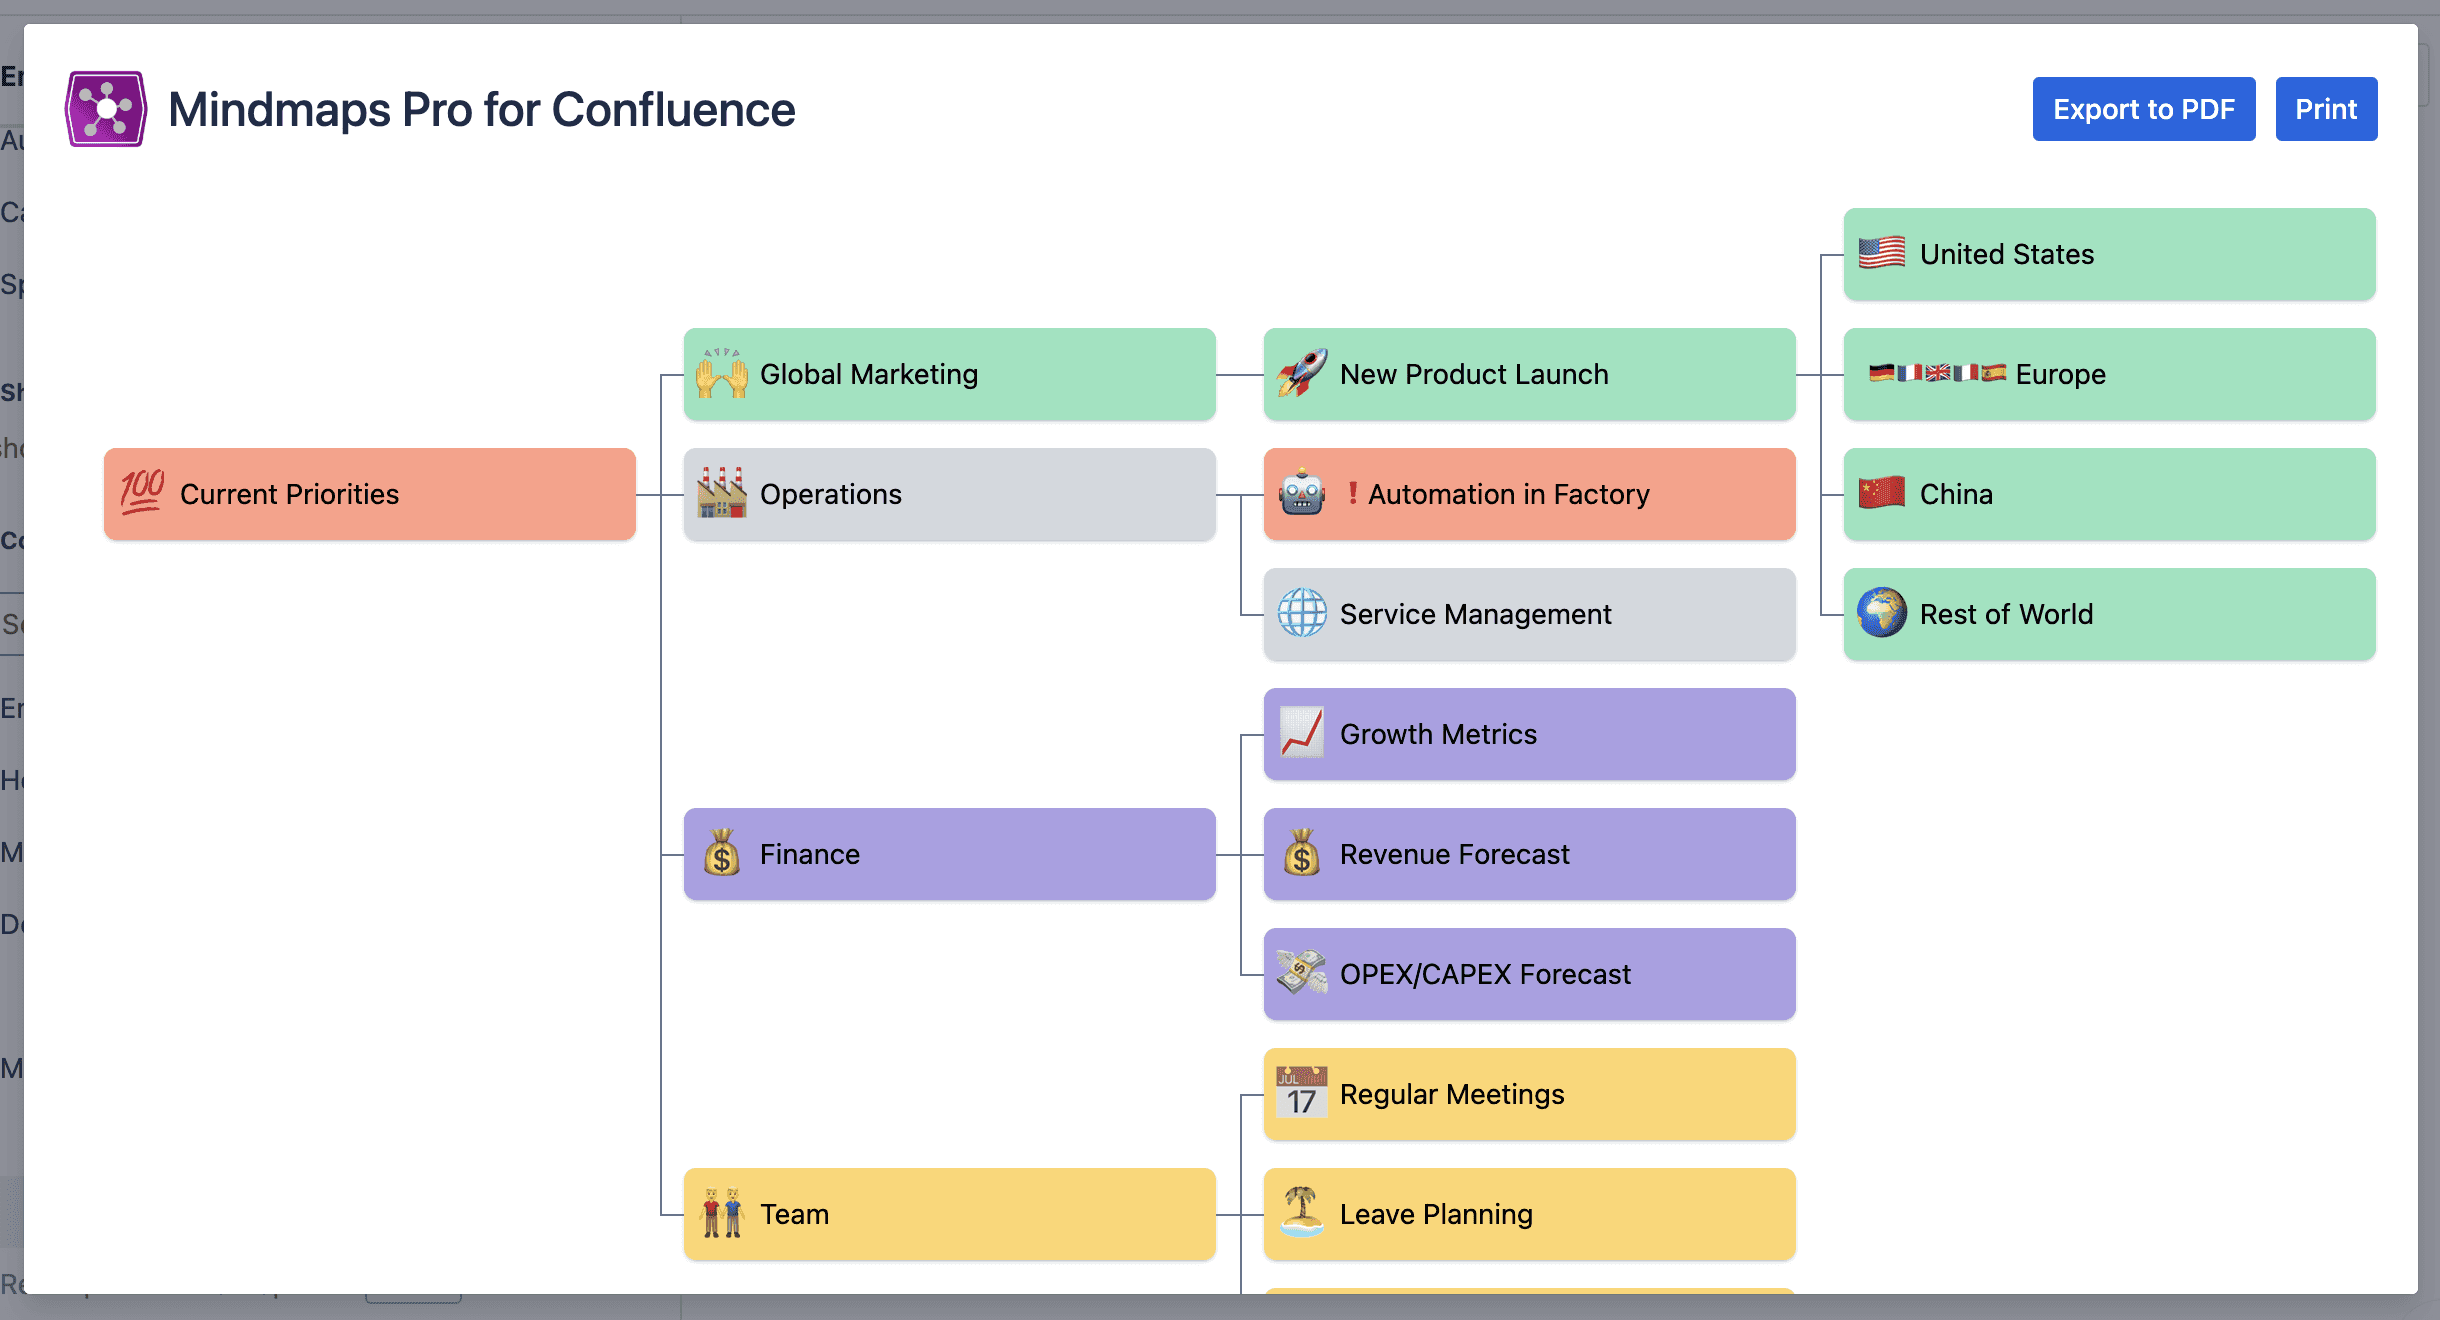
Task: Click the earth globe emoji on Rest of World
Action: (x=1882, y=613)
